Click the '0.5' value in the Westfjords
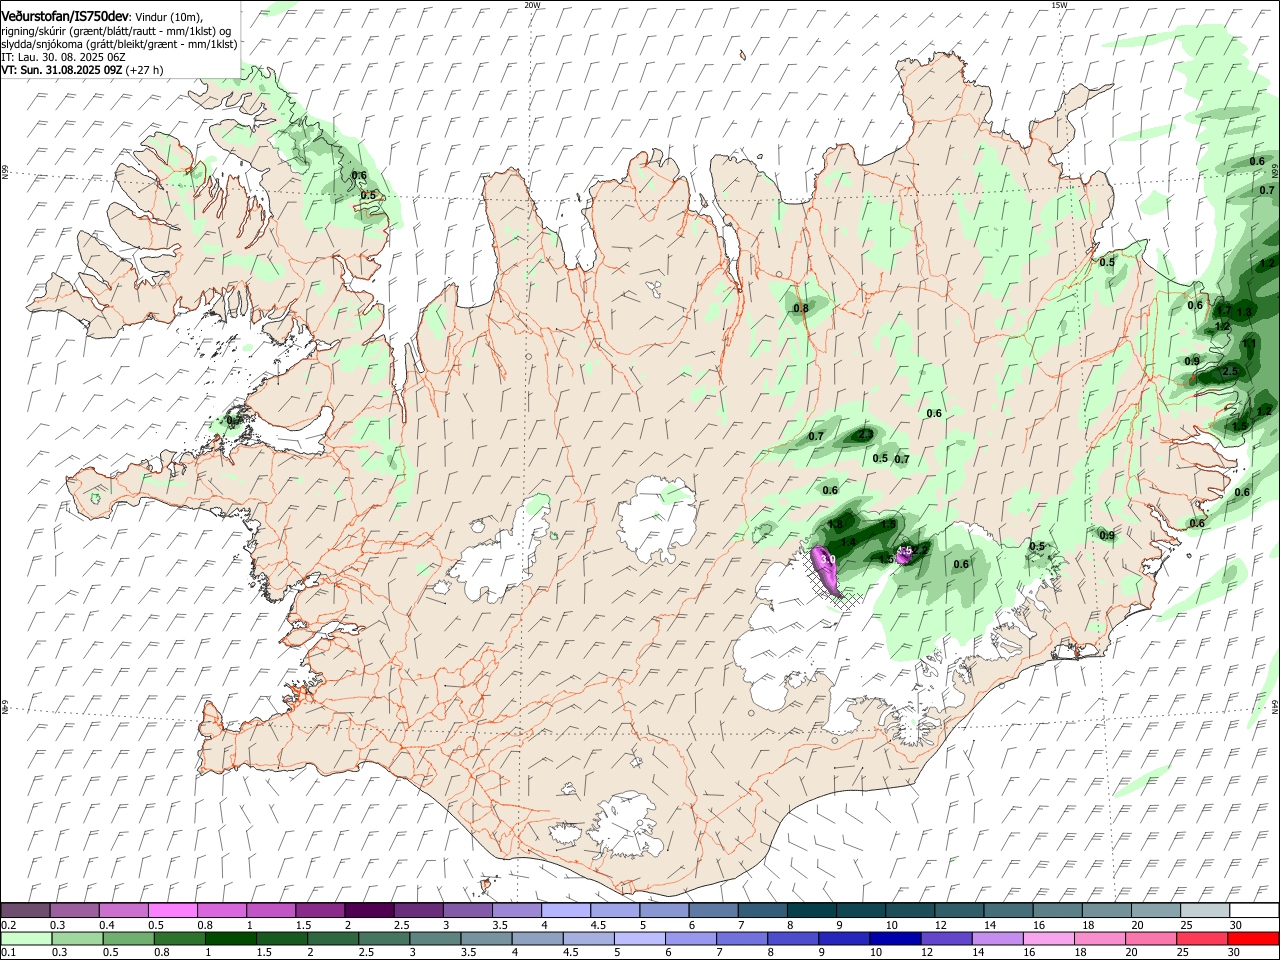The width and height of the screenshot is (1280, 960). coord(368,195)
